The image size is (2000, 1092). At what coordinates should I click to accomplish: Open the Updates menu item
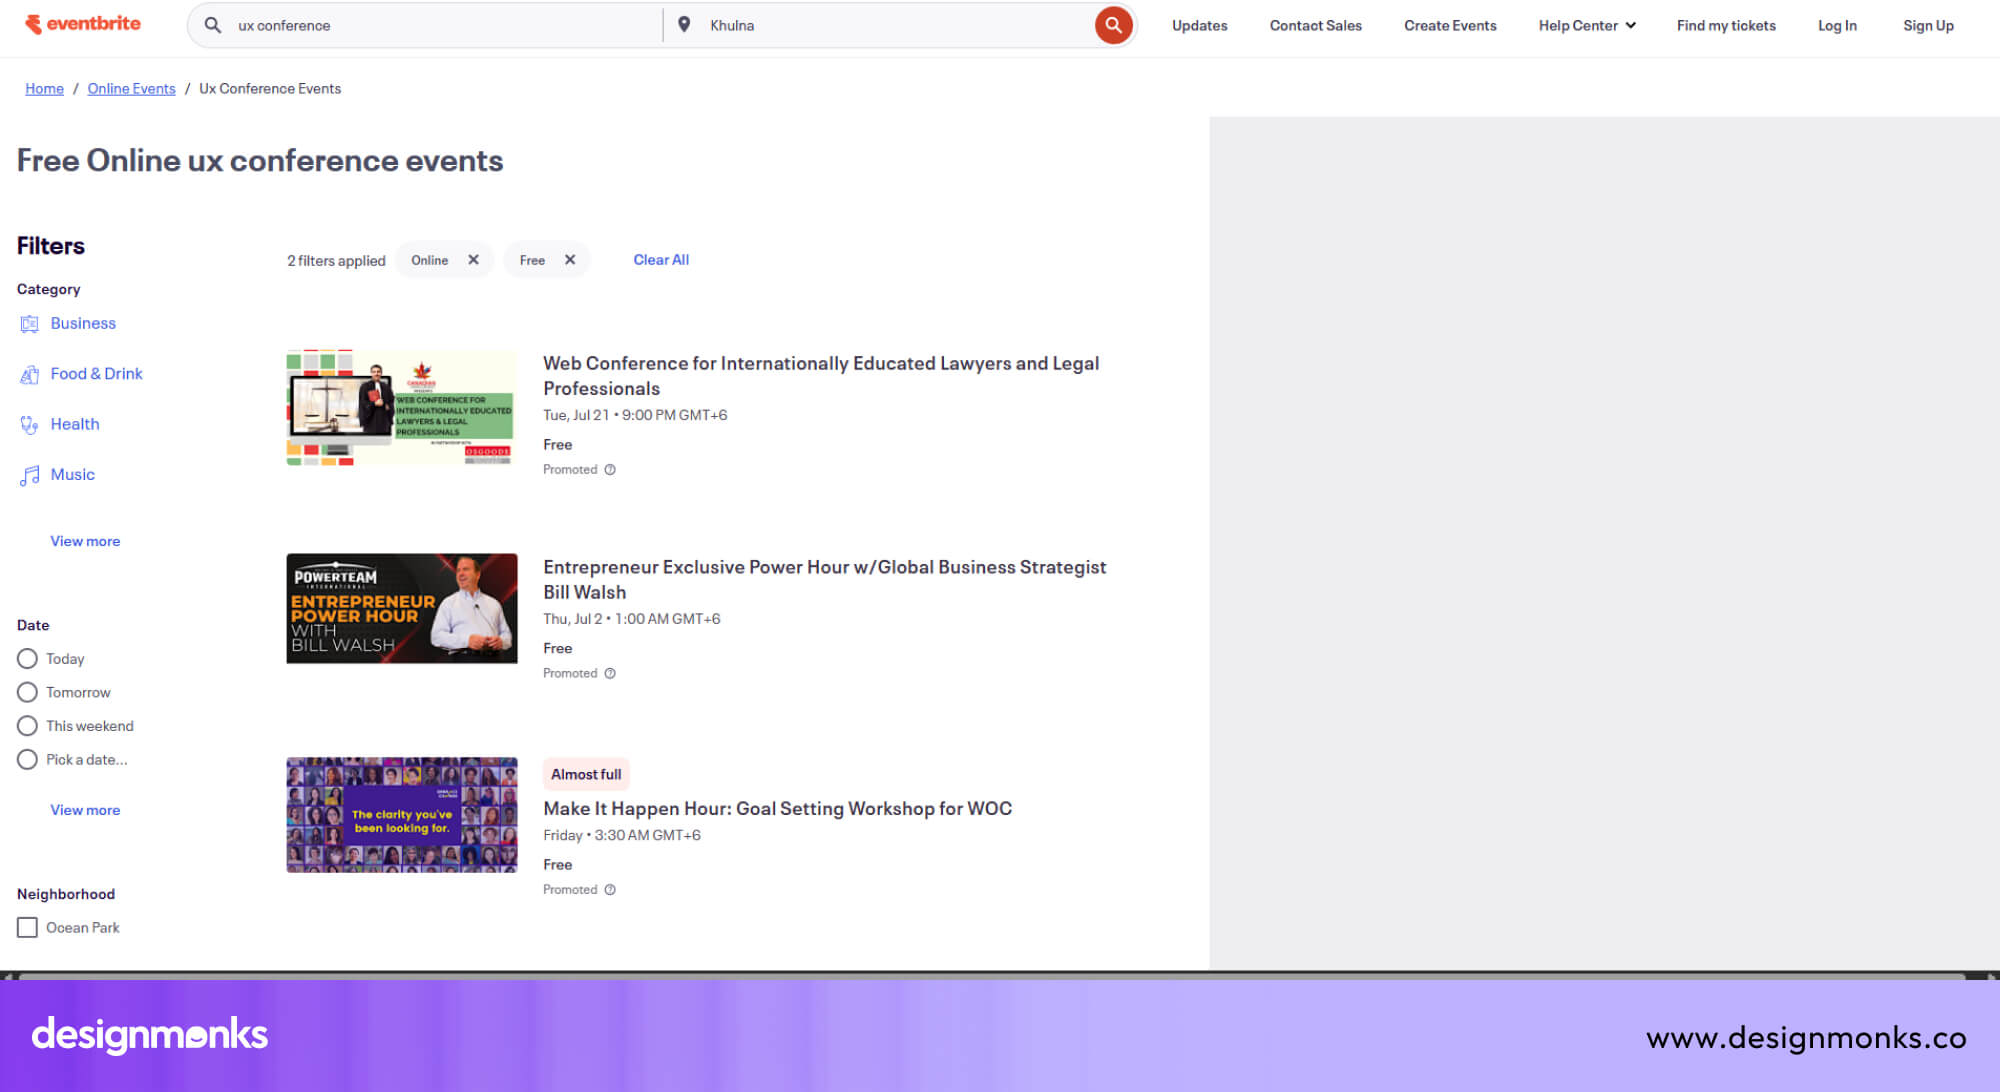[x=1199, y=25]
